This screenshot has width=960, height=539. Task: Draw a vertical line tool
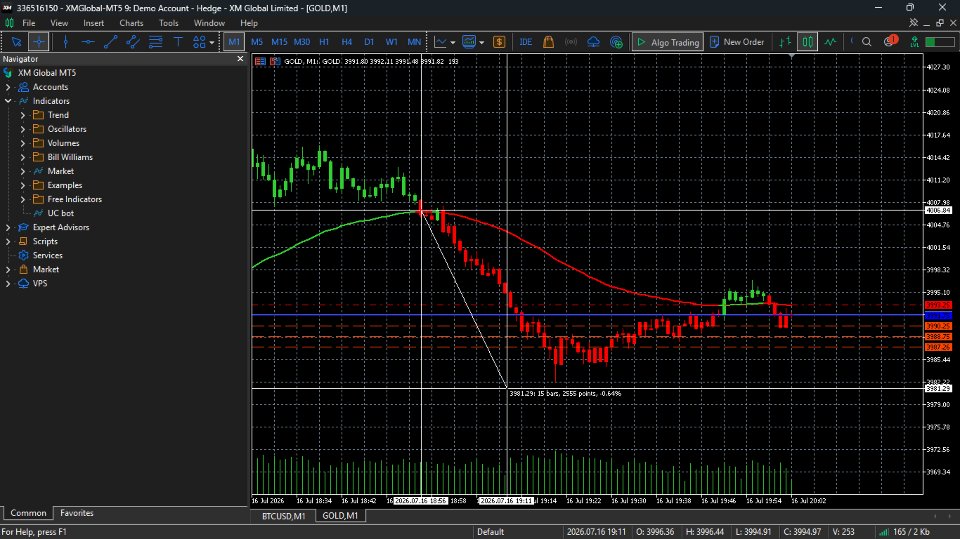coord(66,42)
